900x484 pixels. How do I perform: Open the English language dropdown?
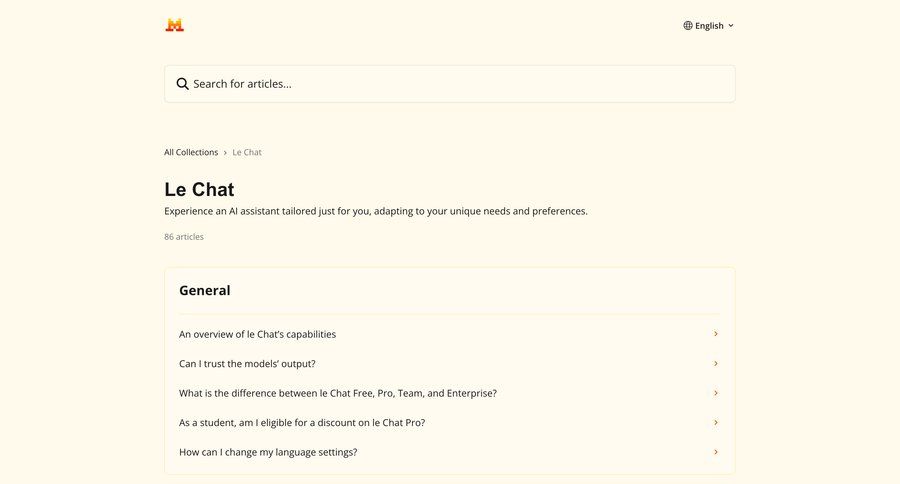point(709,26)
